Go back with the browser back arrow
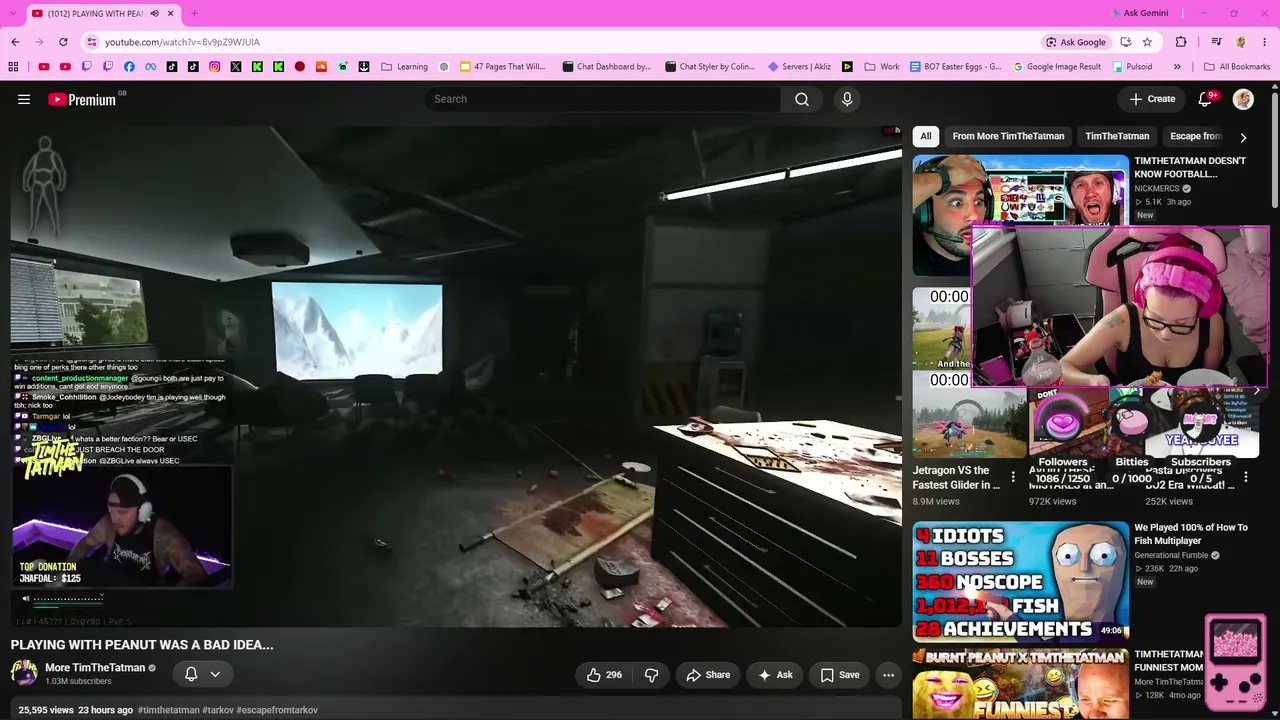This screenshot has height=720, width=1280. (15, 42)
